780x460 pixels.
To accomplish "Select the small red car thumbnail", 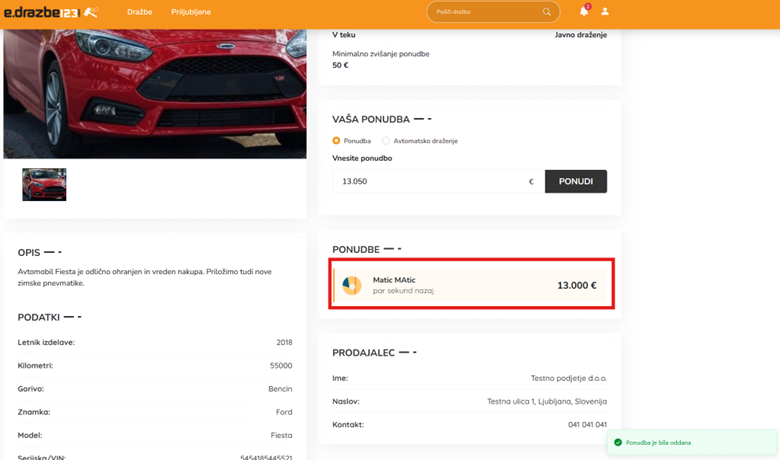I will 44,184.
